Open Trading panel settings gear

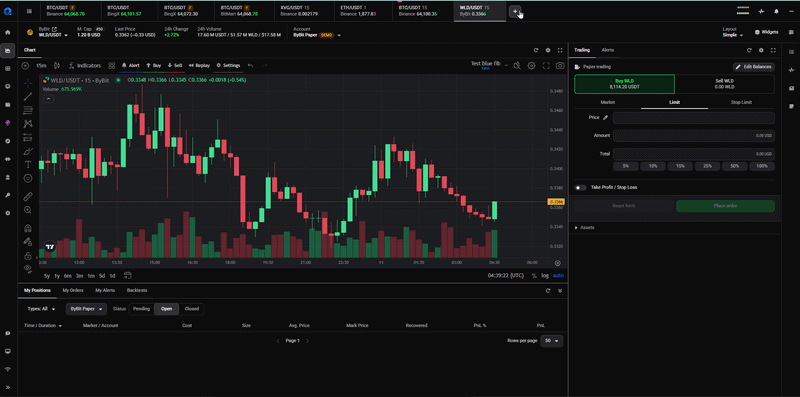click(x=761, y=51)
